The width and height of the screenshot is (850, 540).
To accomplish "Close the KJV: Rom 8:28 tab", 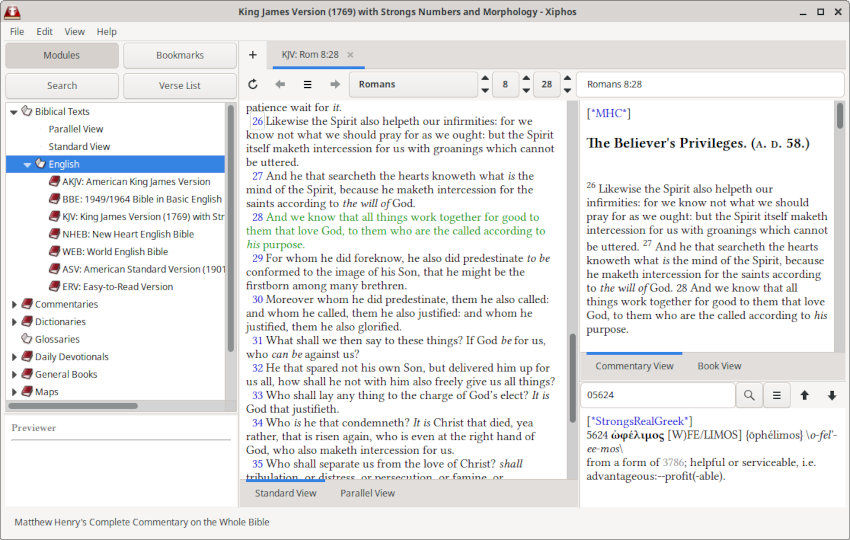I will 350,55.
